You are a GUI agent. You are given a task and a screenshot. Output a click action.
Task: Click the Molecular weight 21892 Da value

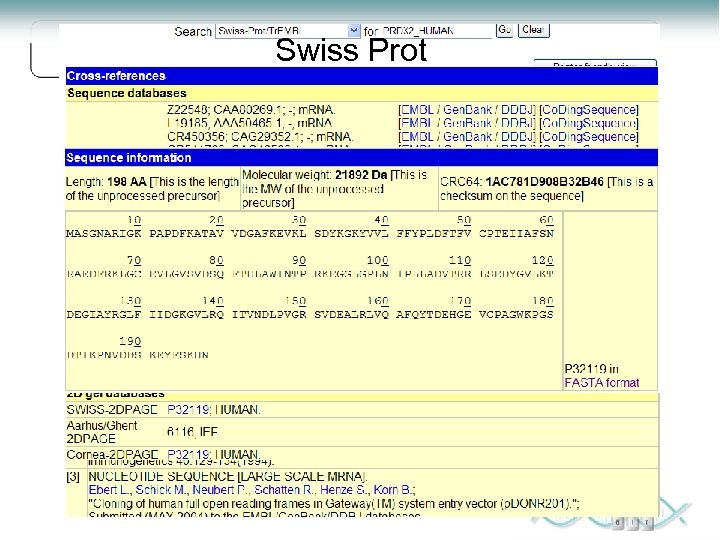point(361,175)
